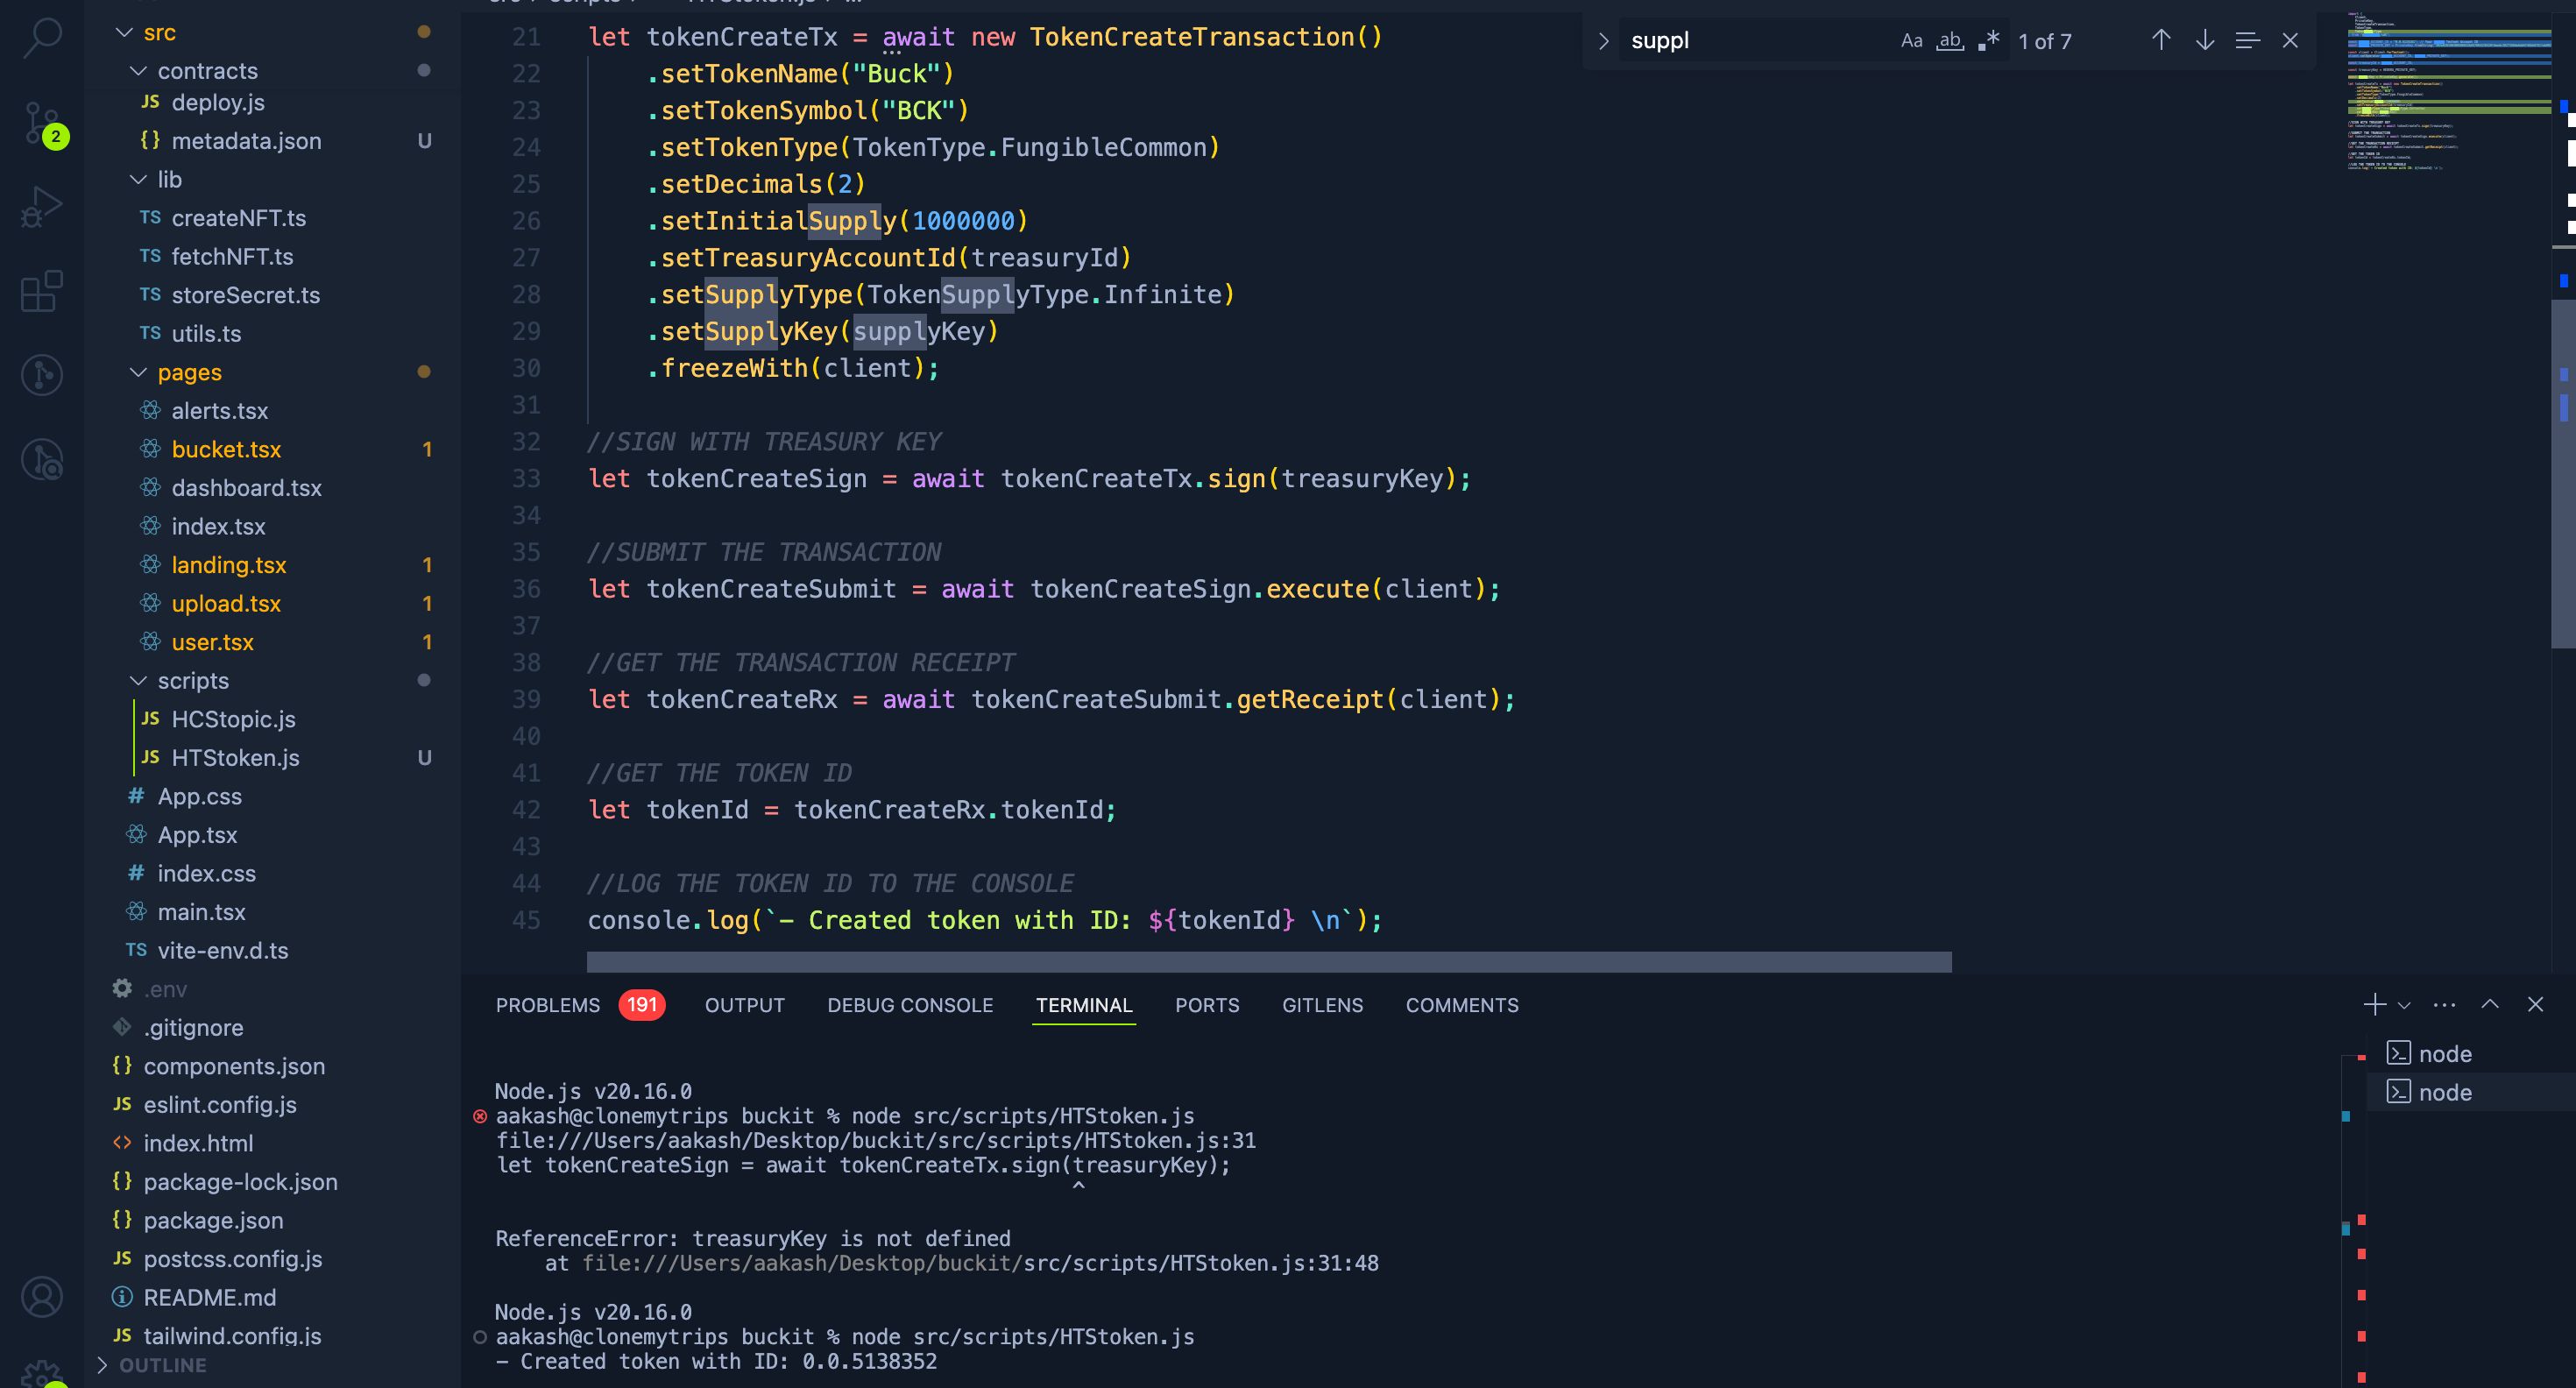Open fetchNFT.ts file
Image resolution: width=2576 pixels, height=1388 pixels.
point(232,256)
